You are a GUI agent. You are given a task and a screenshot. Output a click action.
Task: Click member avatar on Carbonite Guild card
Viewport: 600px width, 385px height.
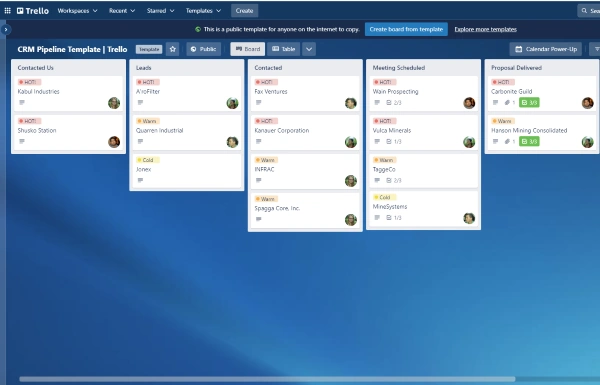pyautogui.click(x=588, y=103)
